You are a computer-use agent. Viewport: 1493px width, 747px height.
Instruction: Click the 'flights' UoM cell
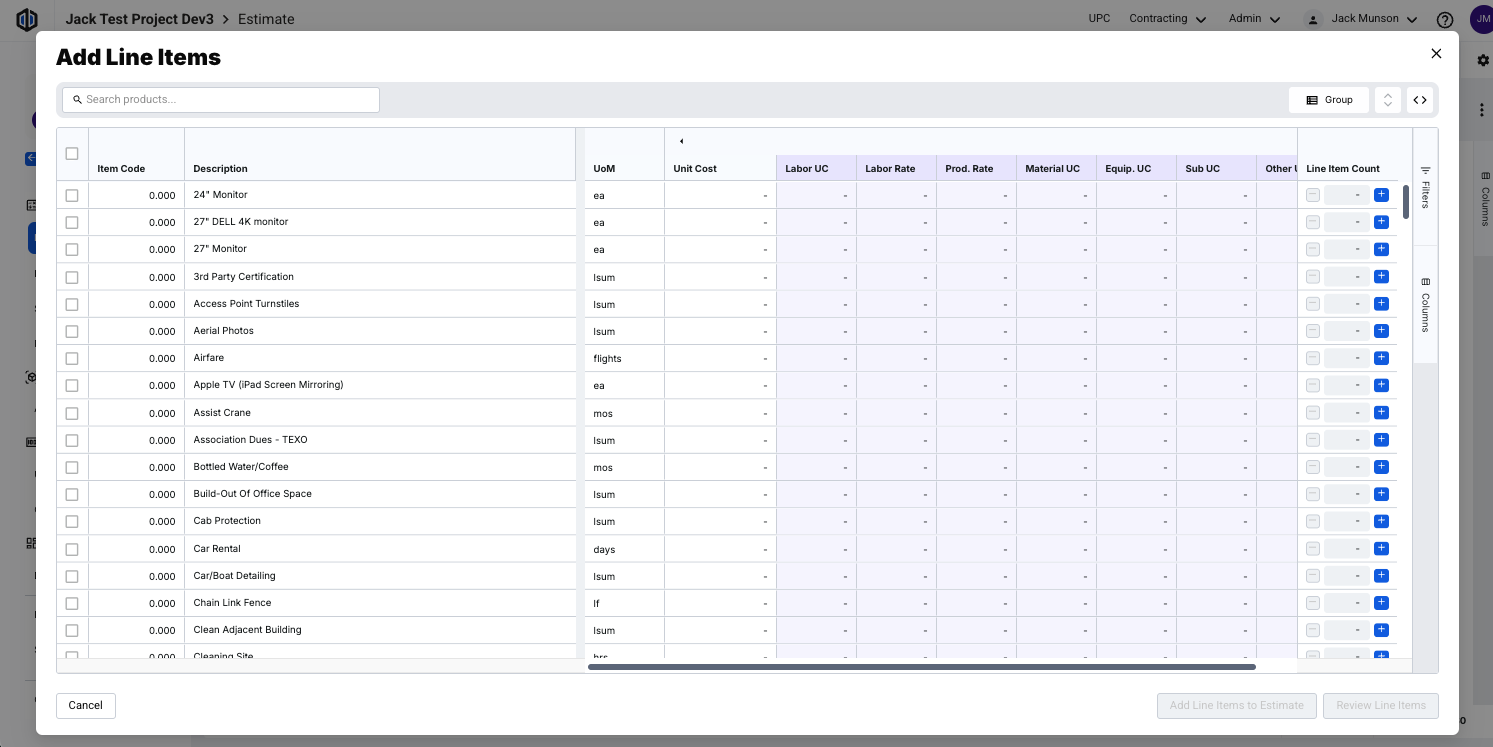coord(624,358)
